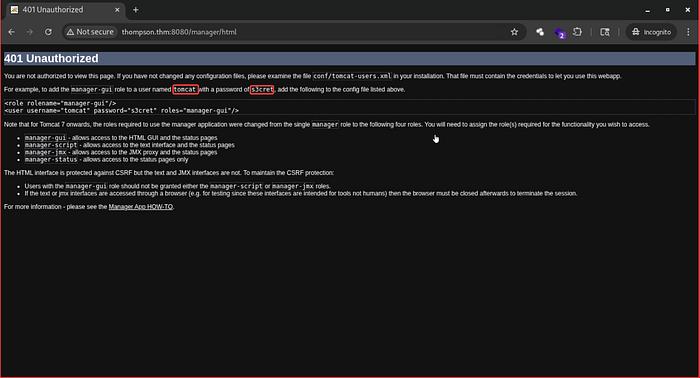Screen dimensions: 700x378
Task: Open the Extensions puzzle menu
Action: (577, 32)
